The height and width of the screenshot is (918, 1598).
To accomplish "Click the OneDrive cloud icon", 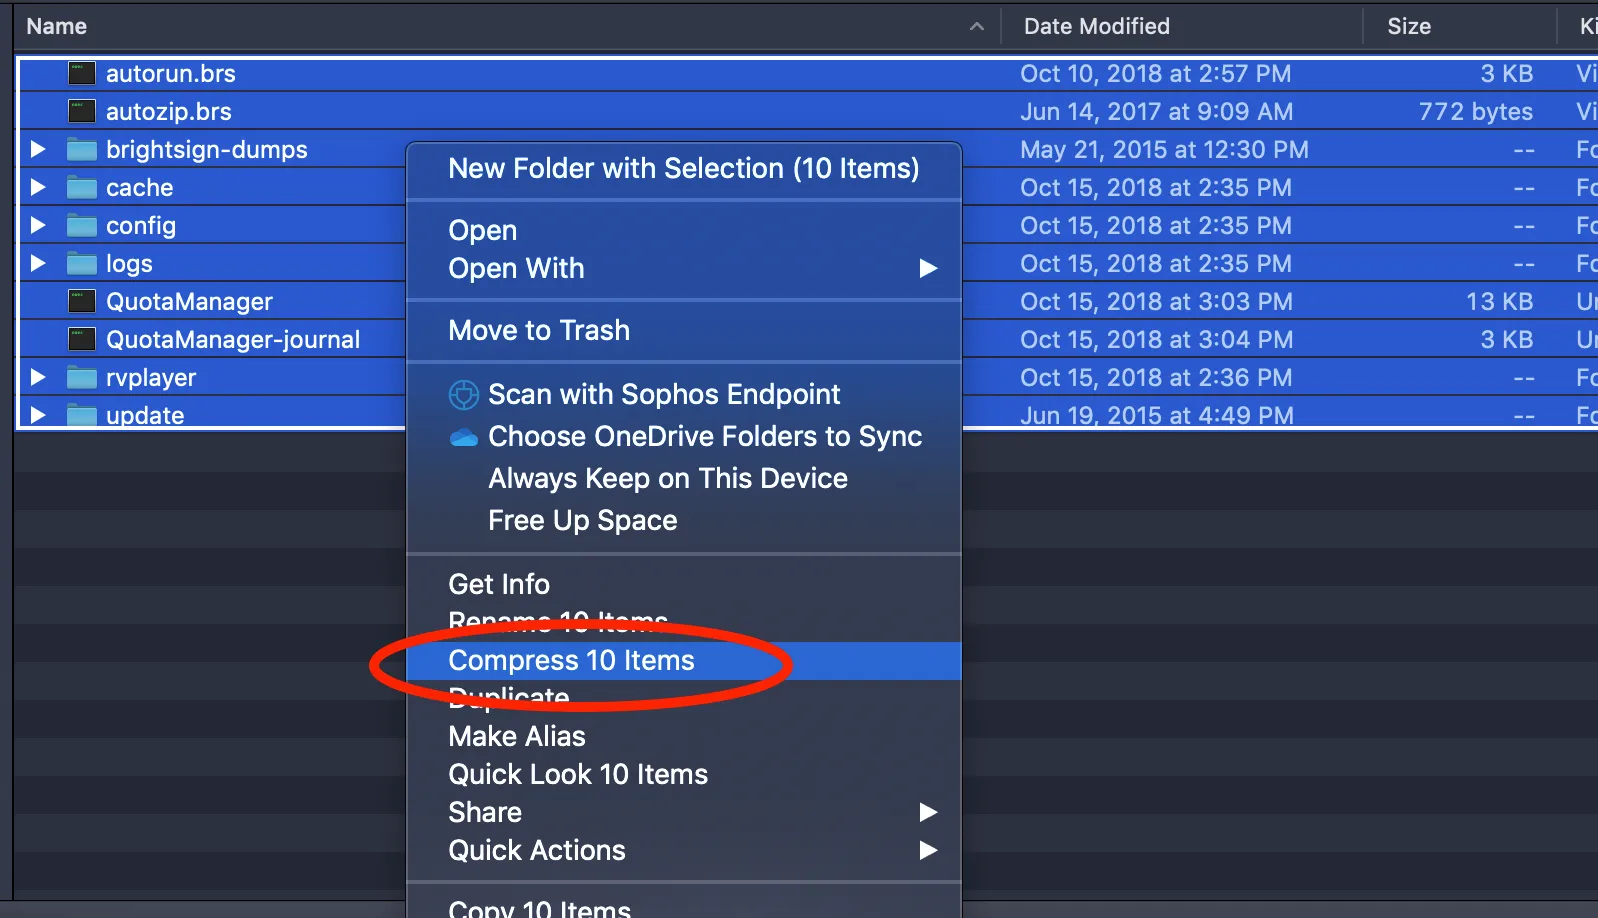I will tap(463, 437).
